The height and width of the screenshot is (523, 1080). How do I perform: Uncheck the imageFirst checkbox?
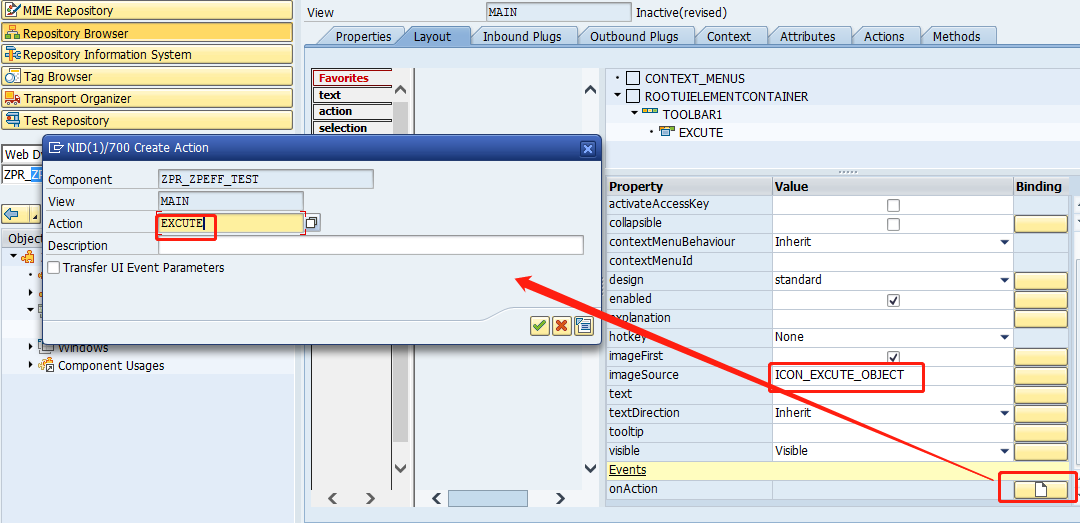pos(893,357)
